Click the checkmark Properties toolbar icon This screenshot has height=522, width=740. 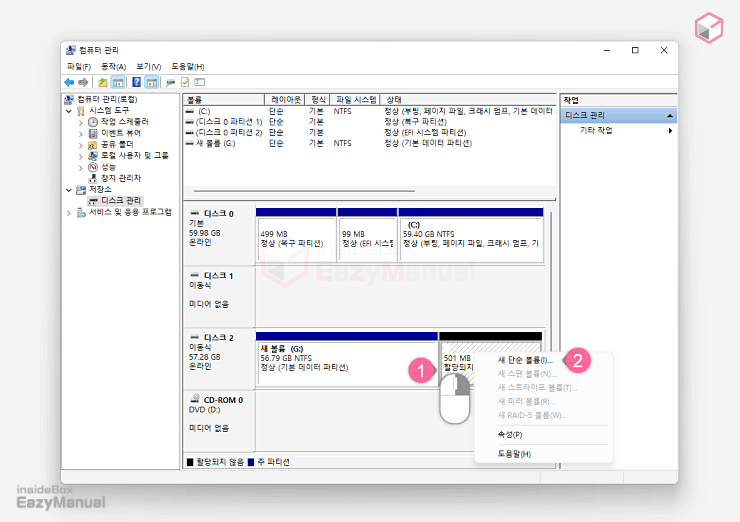coord(185,83)
